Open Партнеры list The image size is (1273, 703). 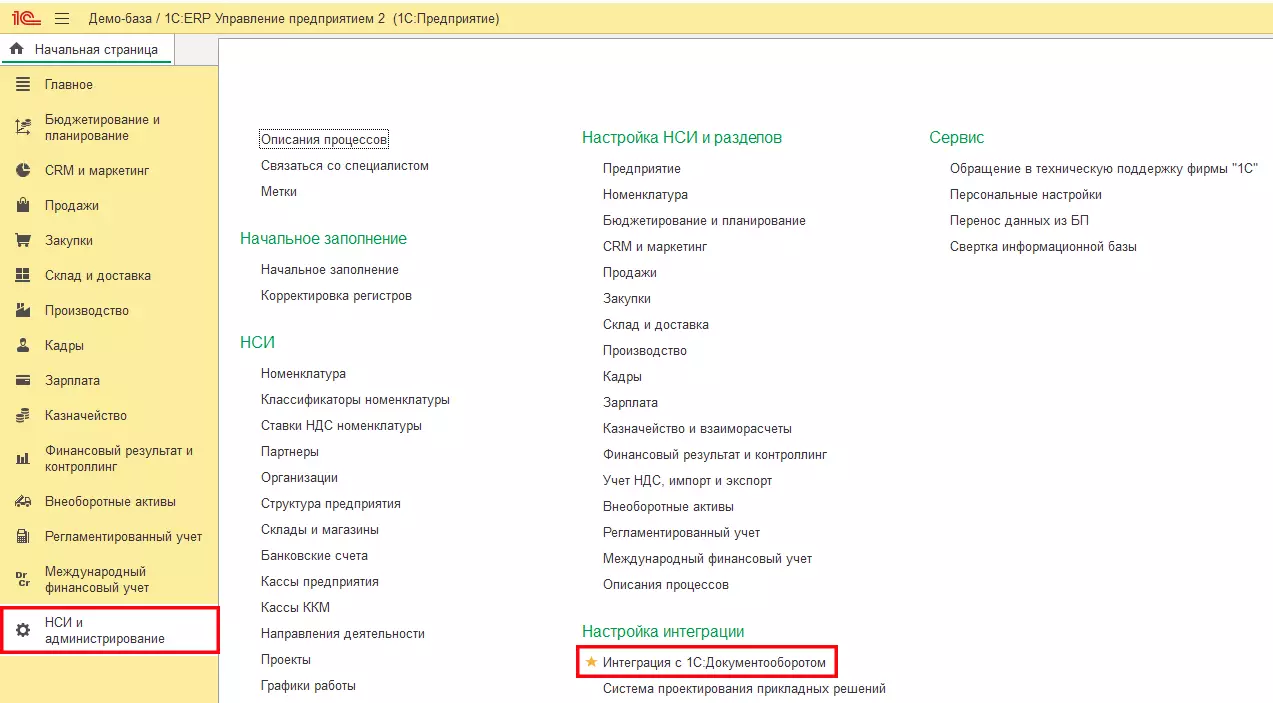point(290,452)
